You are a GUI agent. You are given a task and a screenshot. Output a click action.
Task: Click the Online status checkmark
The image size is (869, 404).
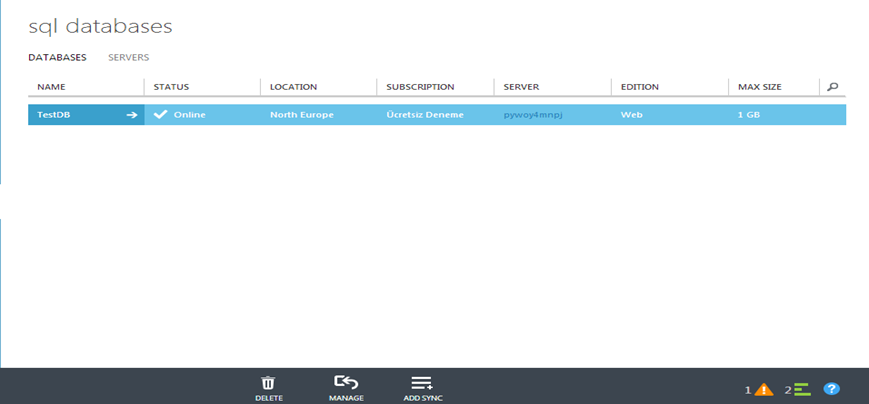pos(160,115)
